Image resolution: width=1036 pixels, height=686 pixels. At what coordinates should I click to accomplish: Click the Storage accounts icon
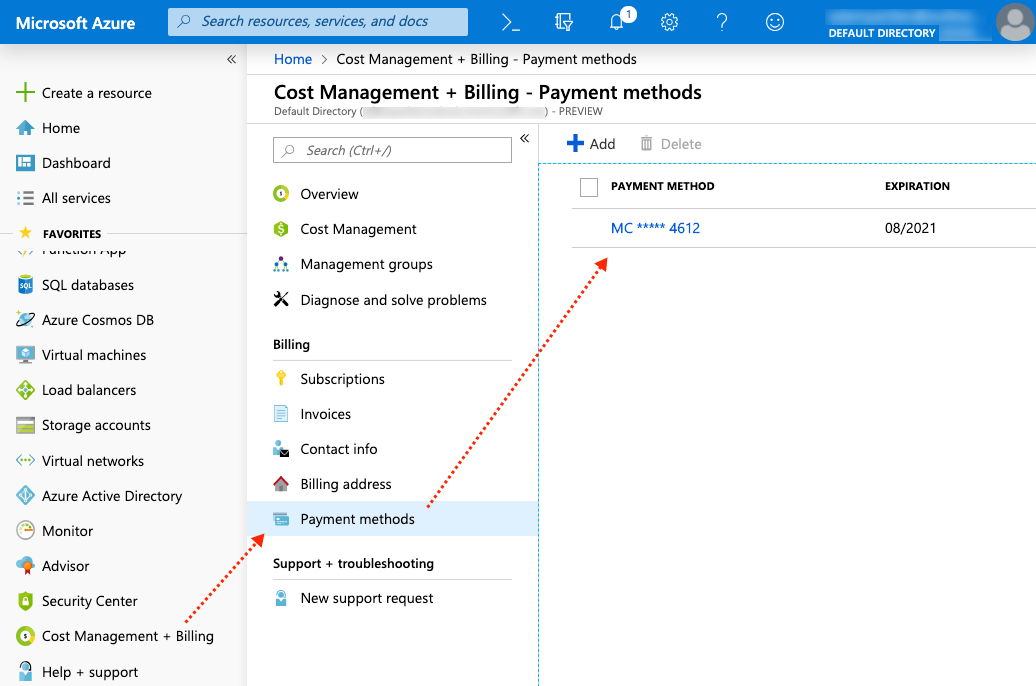(25, 425)
